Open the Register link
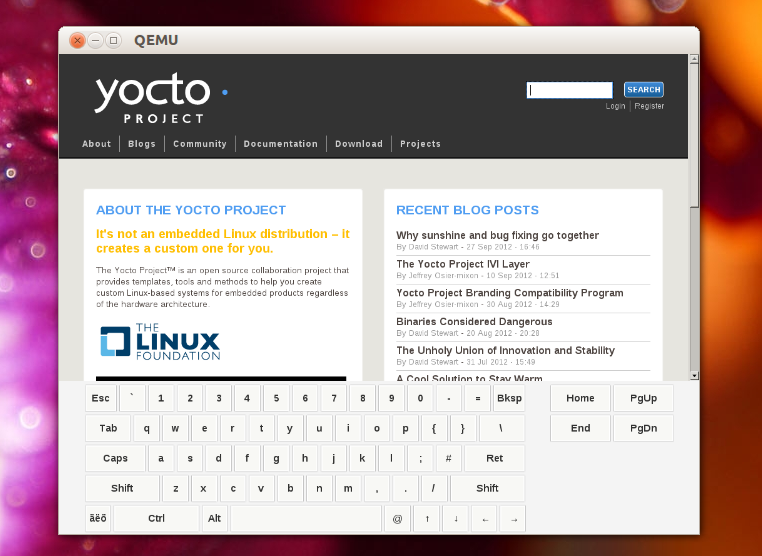762x556 pixels. [x=649, y=106]
